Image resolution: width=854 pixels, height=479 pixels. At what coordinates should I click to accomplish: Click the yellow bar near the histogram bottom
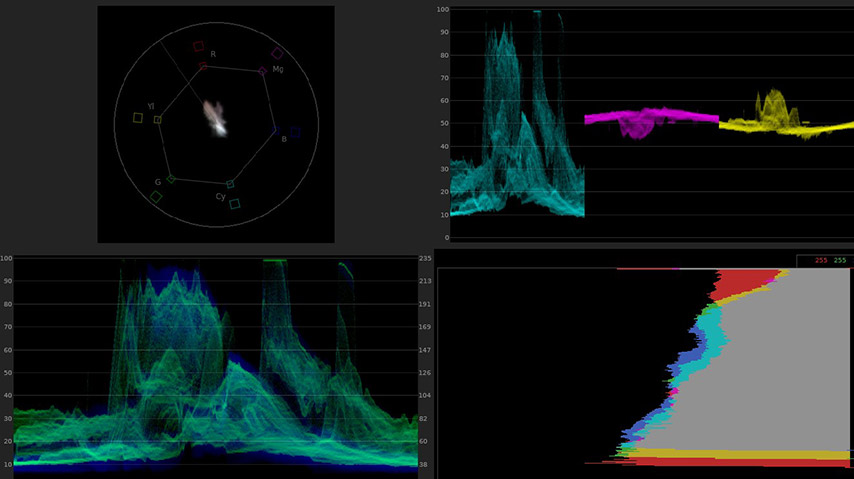[741, 453]
